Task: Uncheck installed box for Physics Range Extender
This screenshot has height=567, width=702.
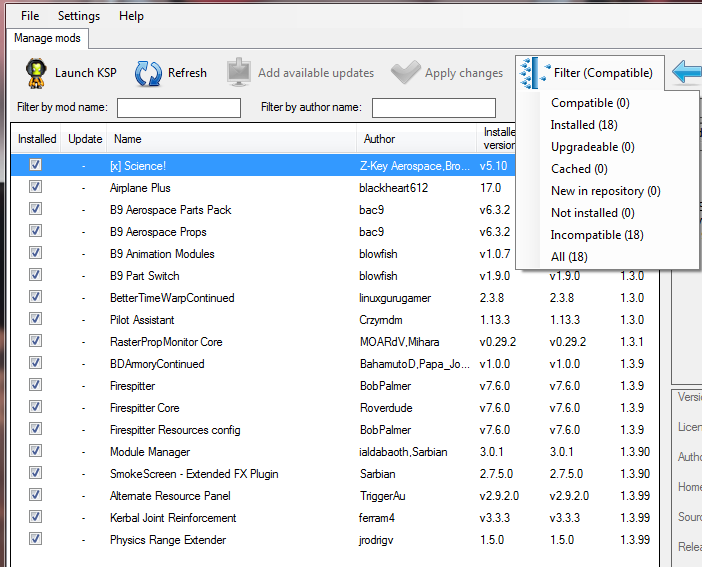Action: click(x=35, y=538)
